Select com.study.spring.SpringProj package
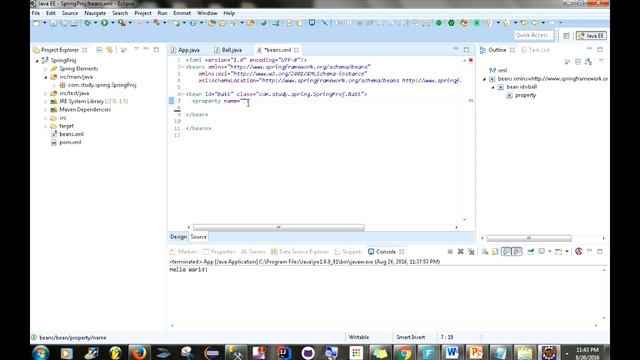Screen dimensions: 640x360 (x=98, y=85)
